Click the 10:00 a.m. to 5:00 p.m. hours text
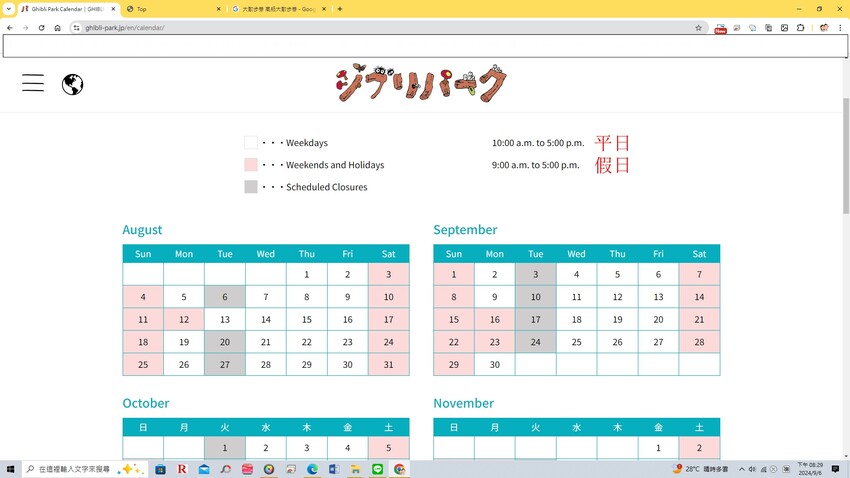 [x=538, y=143]
